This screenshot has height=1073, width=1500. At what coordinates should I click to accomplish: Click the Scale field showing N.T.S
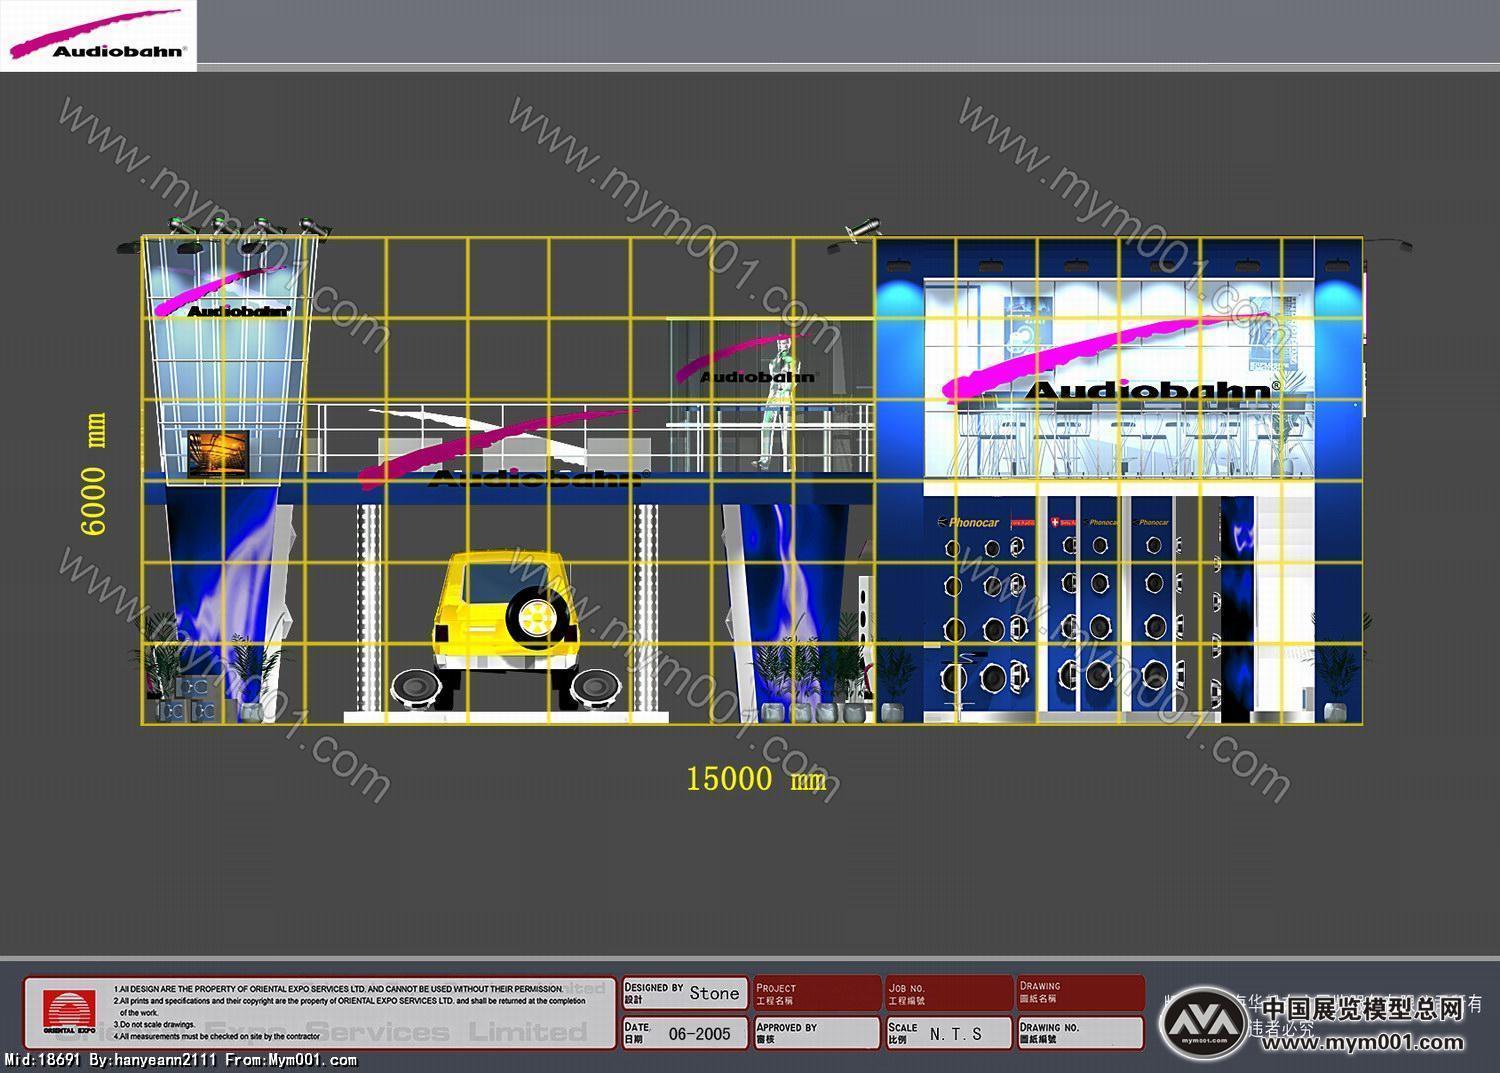[x=948, y=1033]
